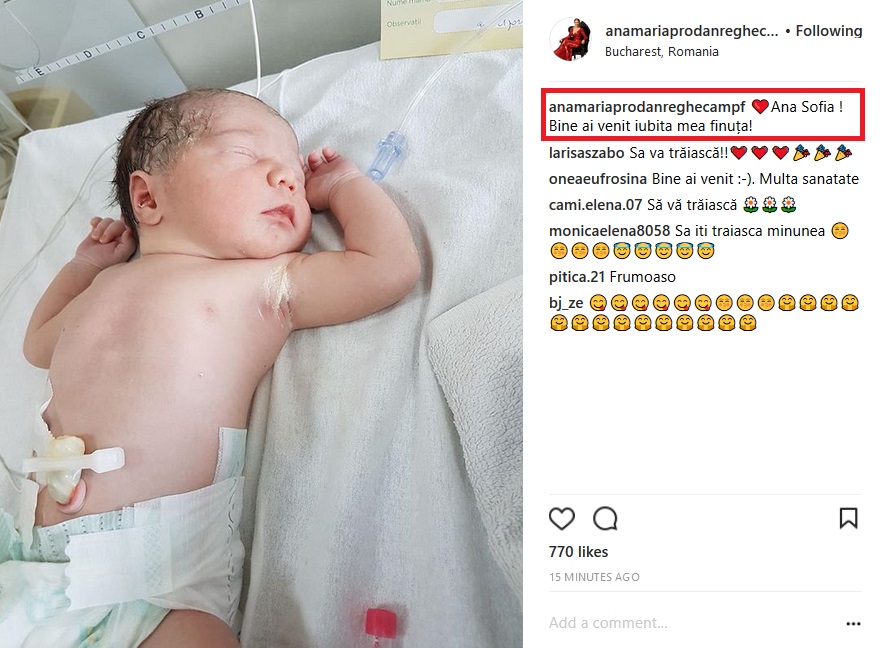The image size is (886, 648).
Task: View the 770 likes list
Action: (579, 551)
